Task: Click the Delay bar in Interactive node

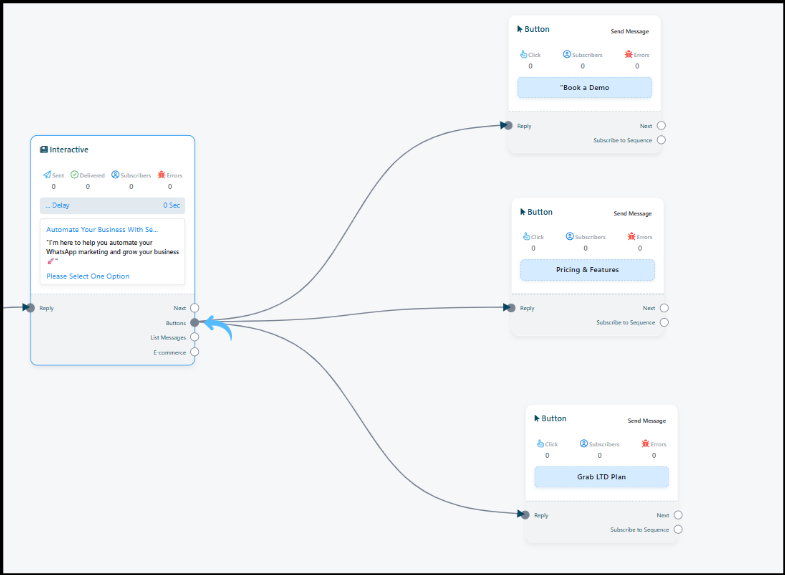Action: (x=112, y=205)
